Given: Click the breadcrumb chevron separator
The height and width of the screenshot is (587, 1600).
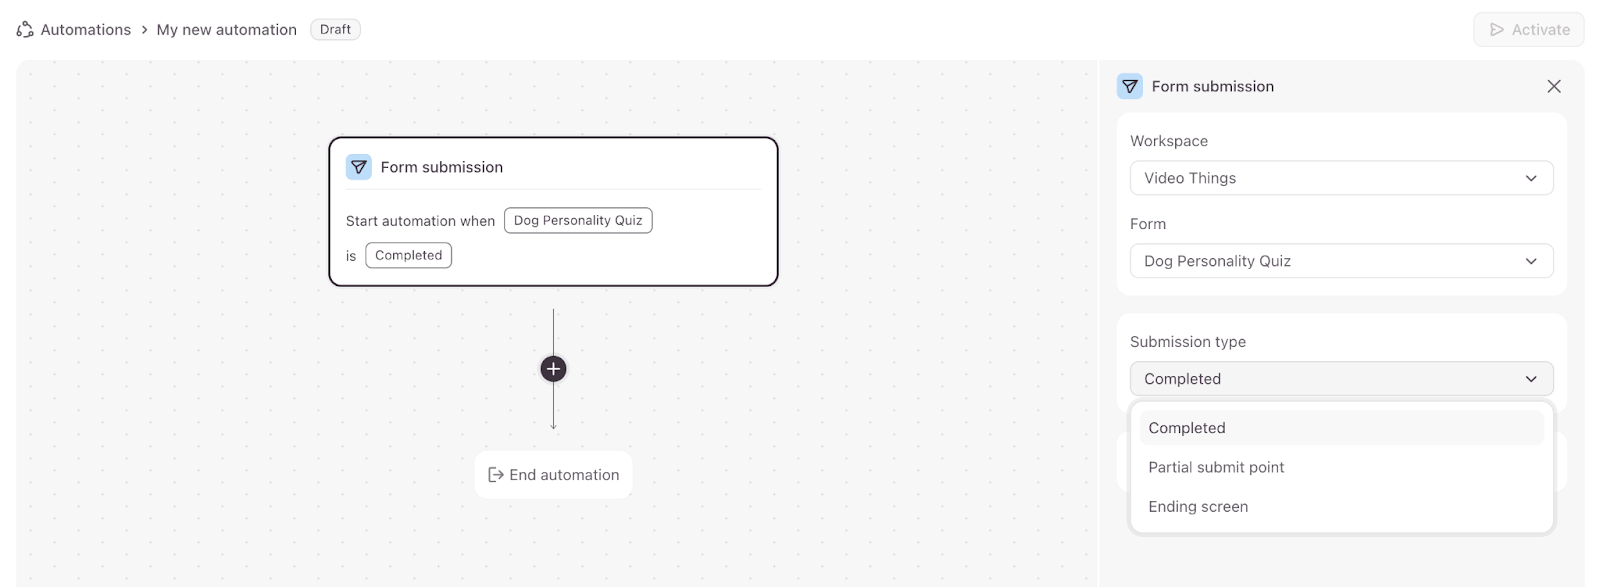Looking at the screenshot, I should pyautogui.click(x=144, y=30).
